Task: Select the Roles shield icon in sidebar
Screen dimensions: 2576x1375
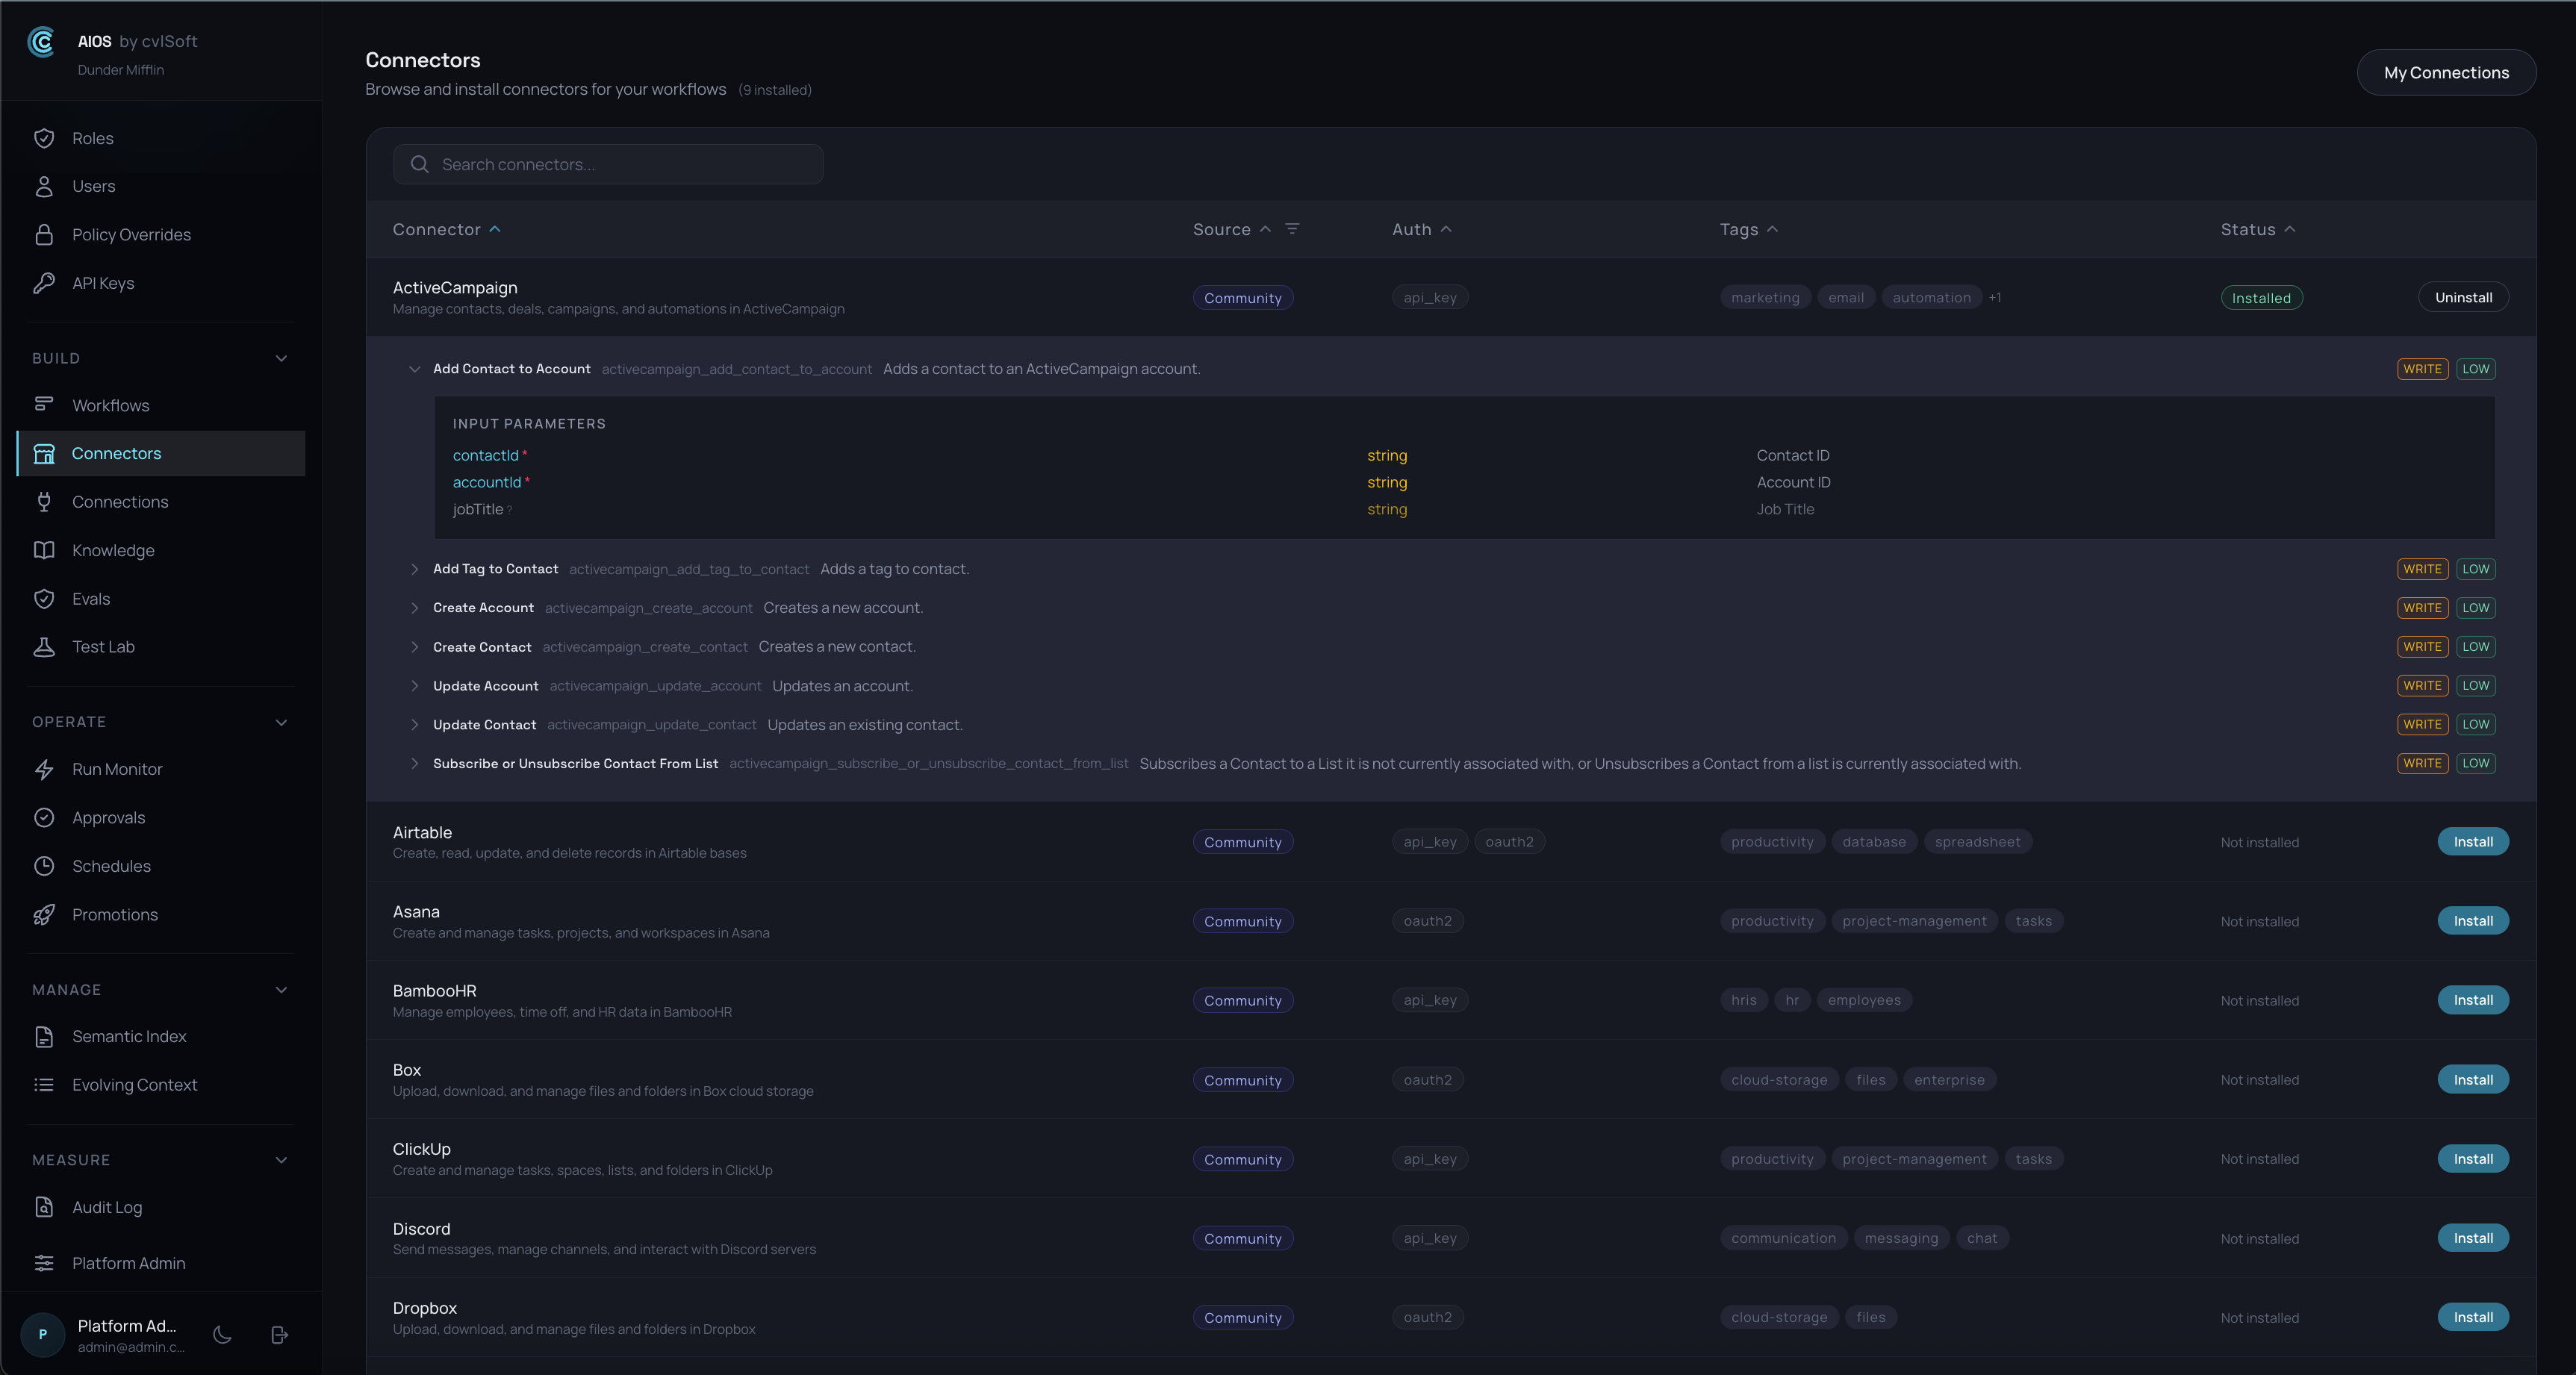Action: pyautogui.click(x=45, y=138)
